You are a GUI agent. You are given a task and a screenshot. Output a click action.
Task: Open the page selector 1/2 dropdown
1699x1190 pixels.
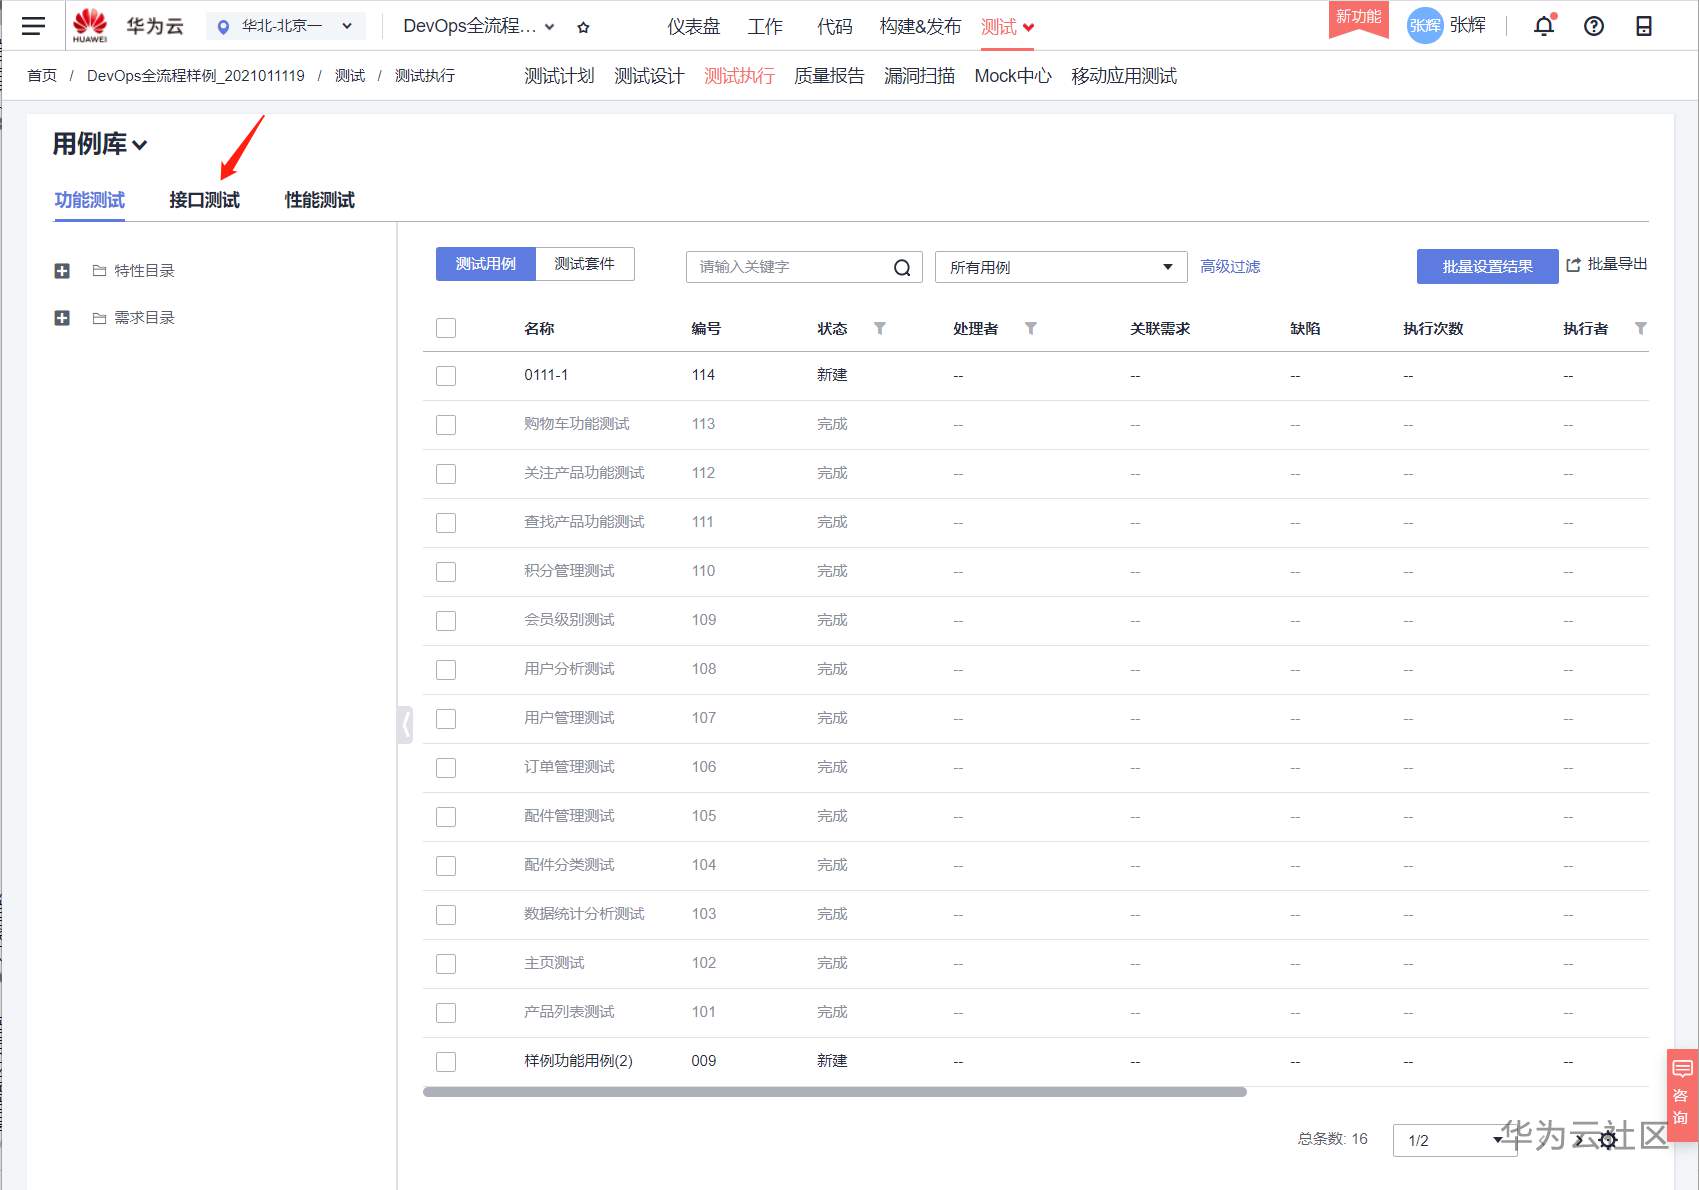click(x=1455, y=1140)
